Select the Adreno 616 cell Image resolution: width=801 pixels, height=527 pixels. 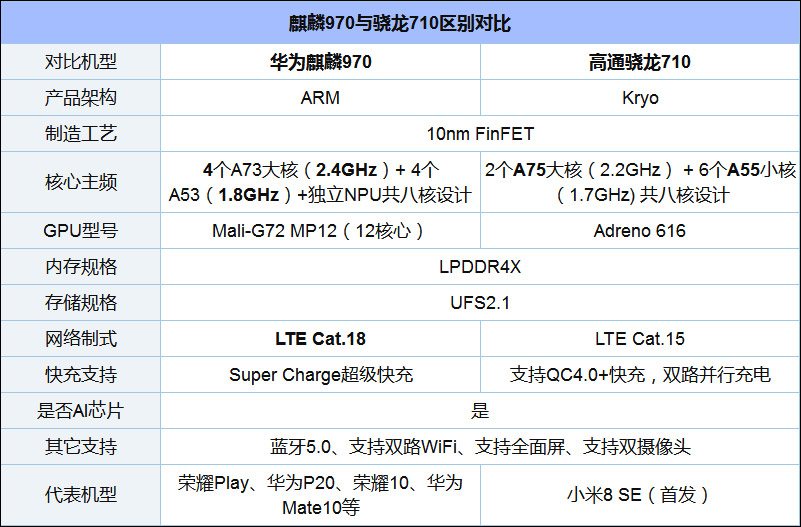pyautogui.click(x=640, y=231)
